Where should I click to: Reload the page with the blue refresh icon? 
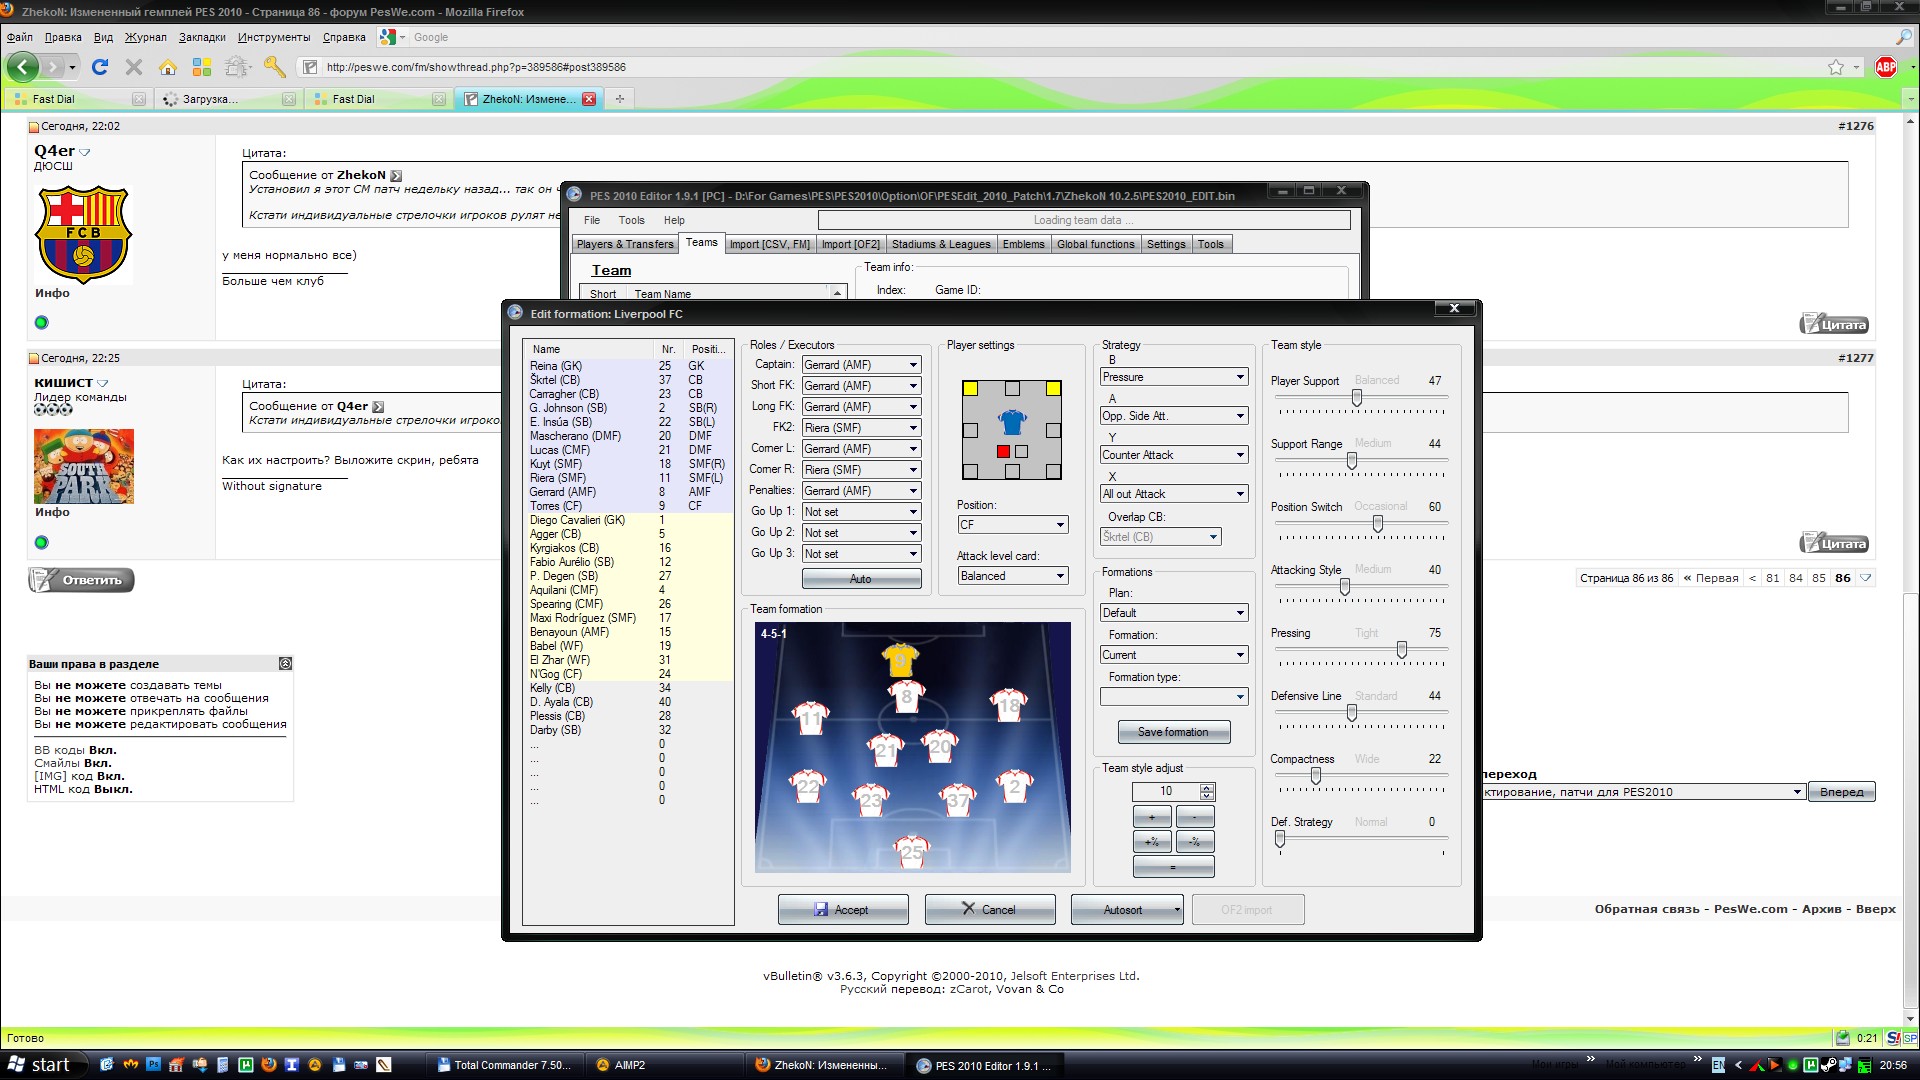[x=99, y=67]
